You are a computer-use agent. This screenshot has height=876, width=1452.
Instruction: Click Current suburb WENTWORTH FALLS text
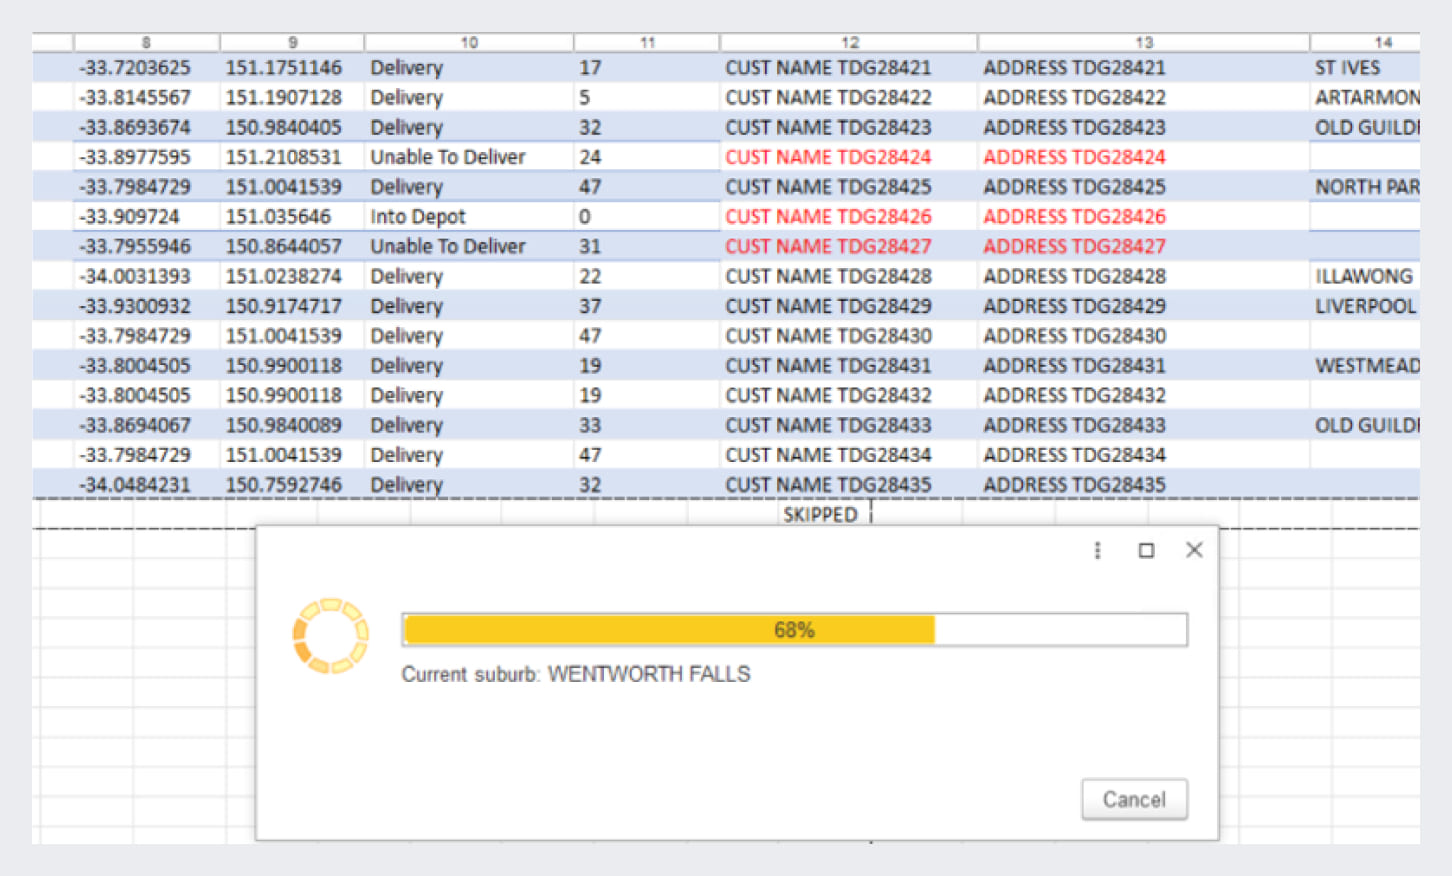(x=576, y=674)
